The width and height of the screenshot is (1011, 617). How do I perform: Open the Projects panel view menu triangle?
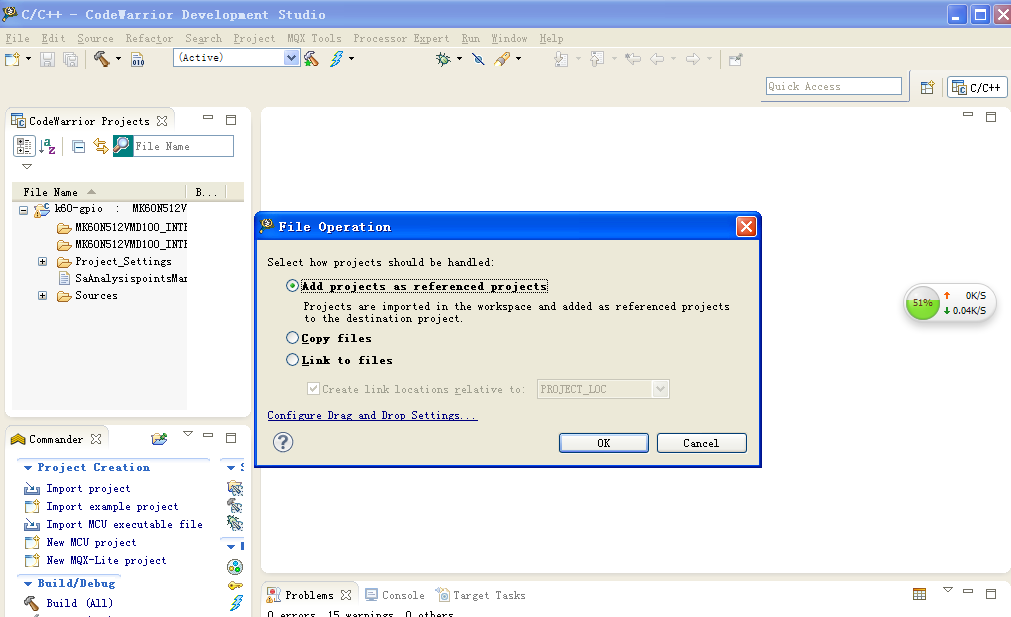[26, 166]
